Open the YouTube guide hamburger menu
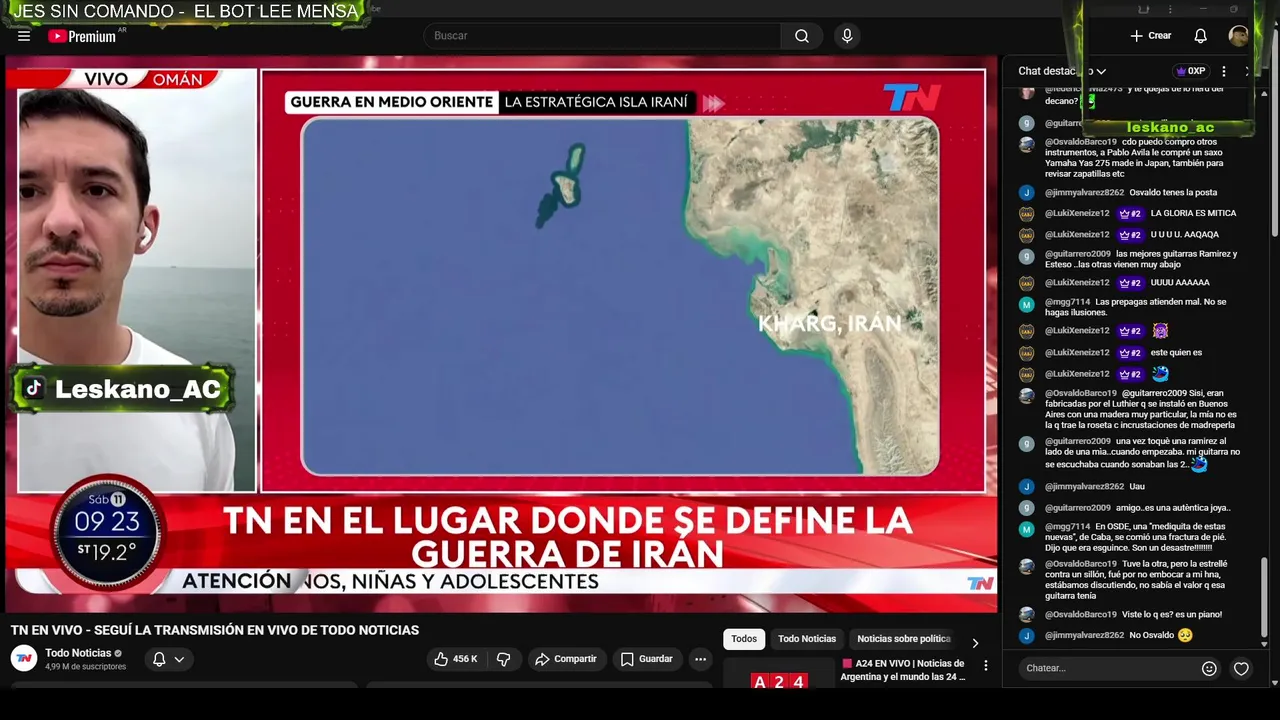Screen dimensions: 1280x720 click(x=24, y=36)
